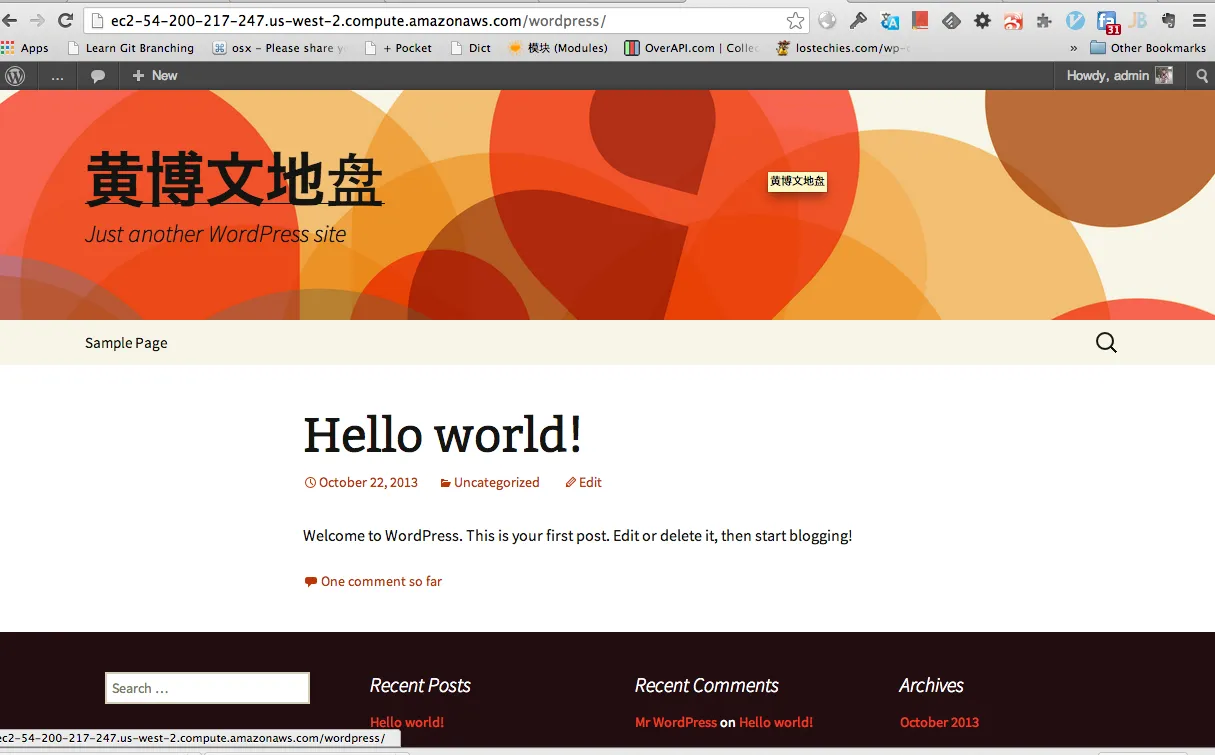Screen dimensions: 1215x755
Task: Bookmark this page with the star icon
Action: 795,20
